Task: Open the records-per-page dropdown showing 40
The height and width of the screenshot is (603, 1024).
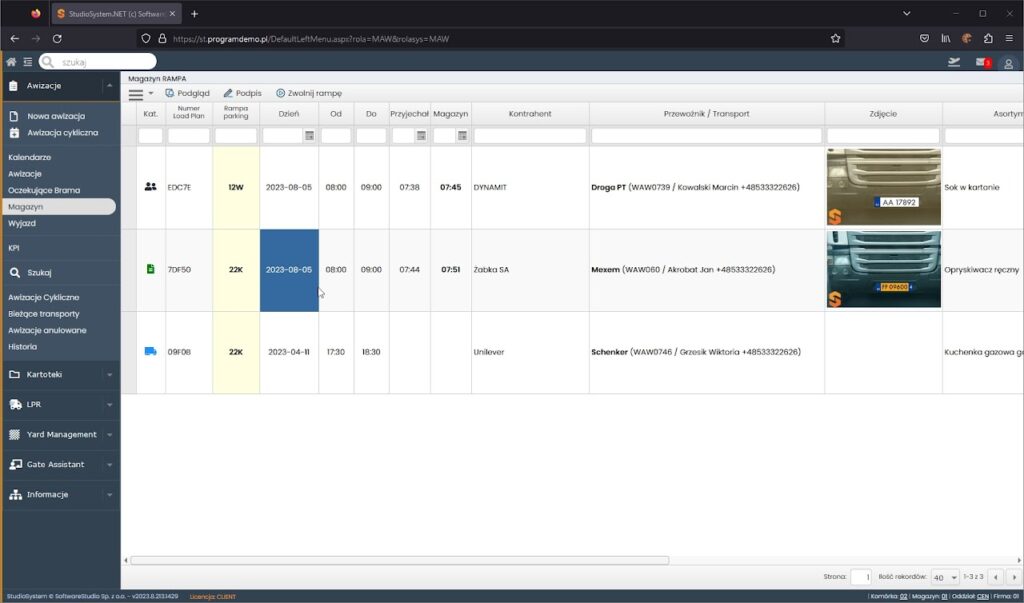Action: tap(944, 577)
